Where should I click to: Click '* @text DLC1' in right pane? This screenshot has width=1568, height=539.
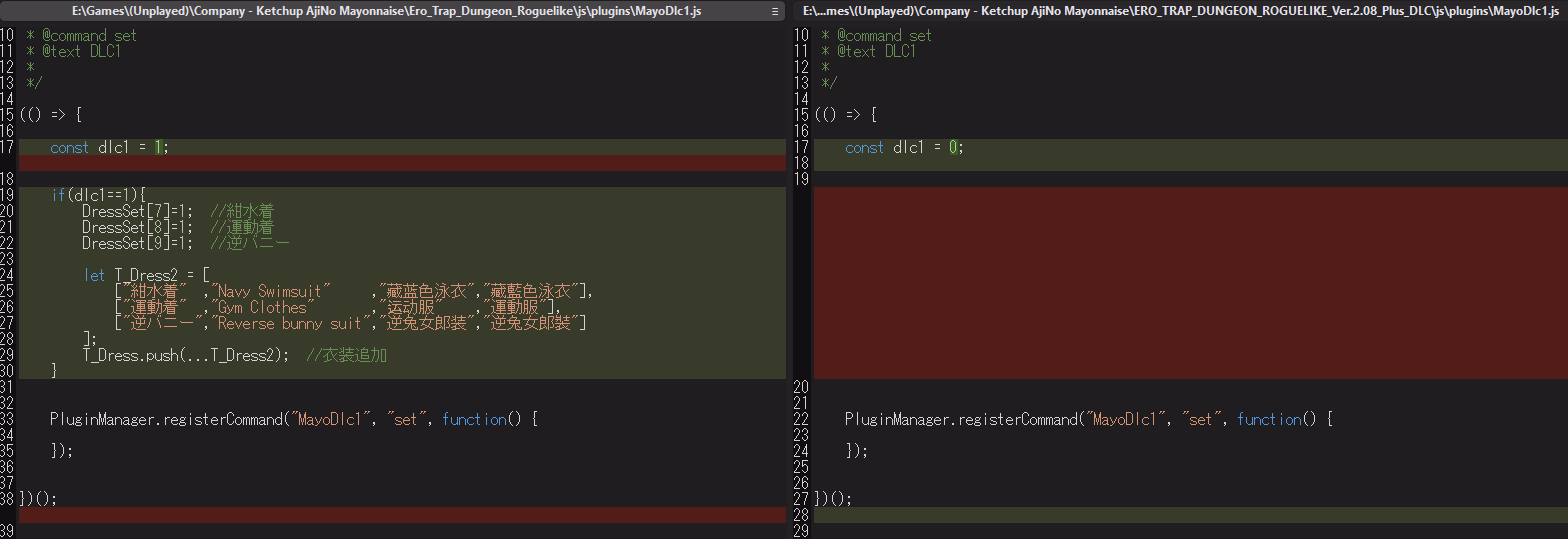click(868, 51)
